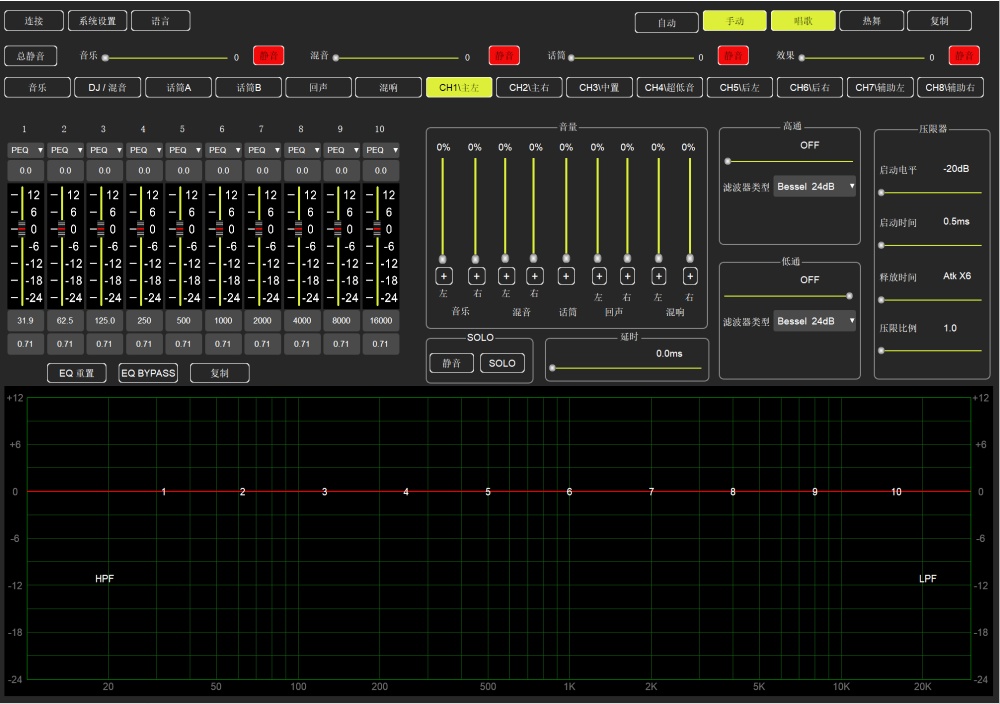1000x704 pixels.
Task: Open the PEQ type dropdown for band 1
Action: coord(25,150)
